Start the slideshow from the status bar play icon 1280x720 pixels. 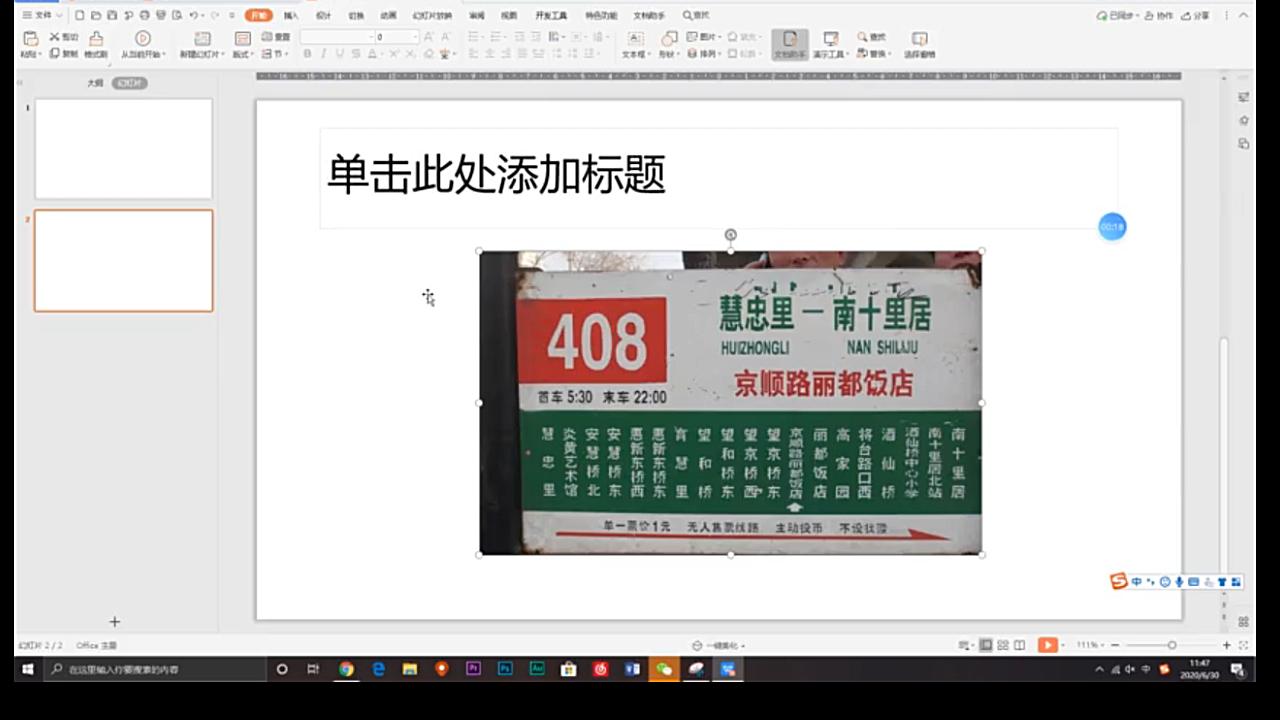1047,645
